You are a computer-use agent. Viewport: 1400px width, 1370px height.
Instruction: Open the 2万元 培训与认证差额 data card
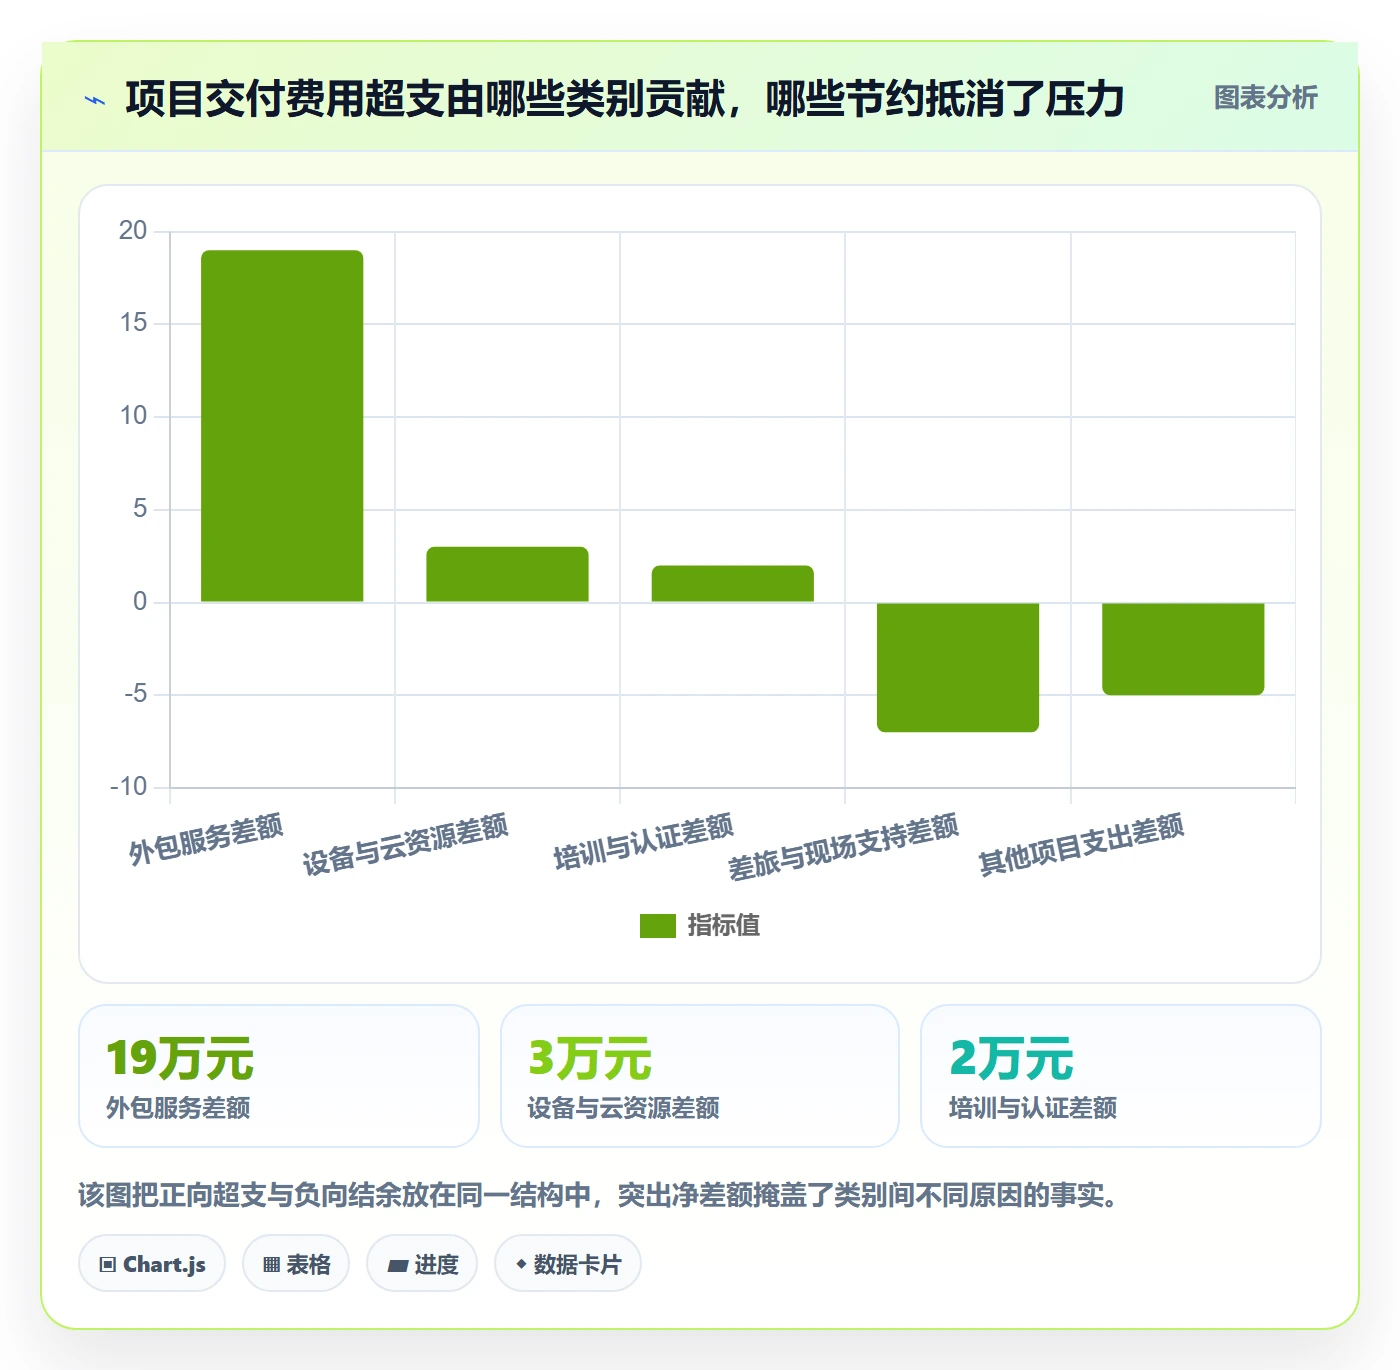[x=1121, y=1076]
